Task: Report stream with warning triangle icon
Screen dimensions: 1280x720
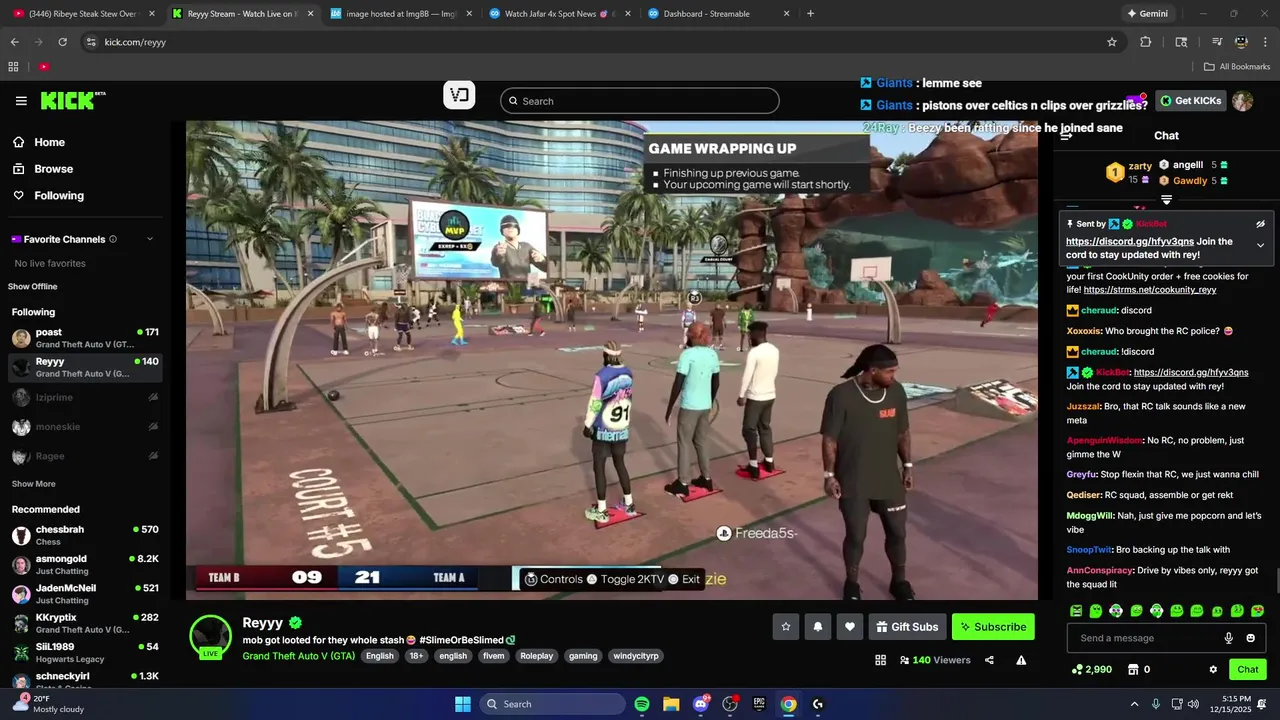Action: 1021,660
